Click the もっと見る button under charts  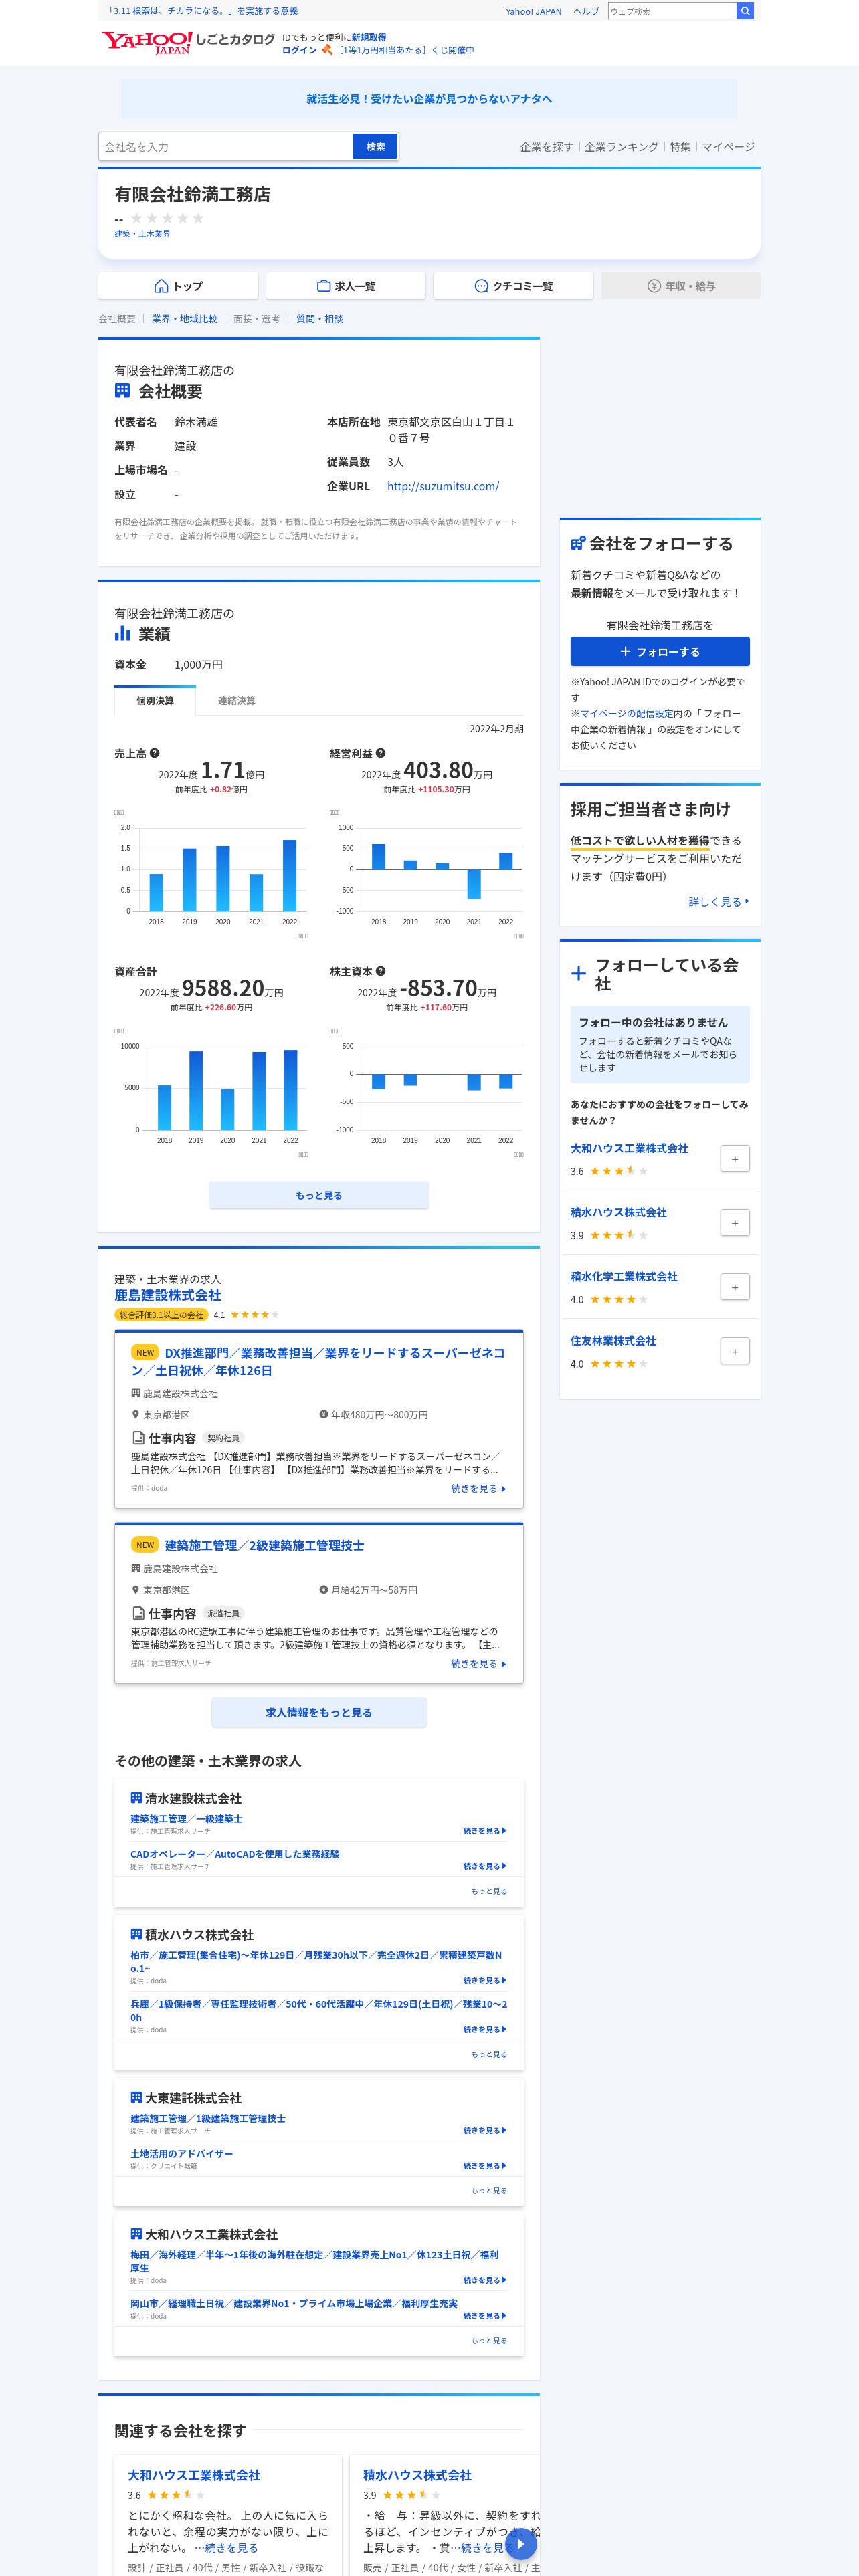point(319,1196)
